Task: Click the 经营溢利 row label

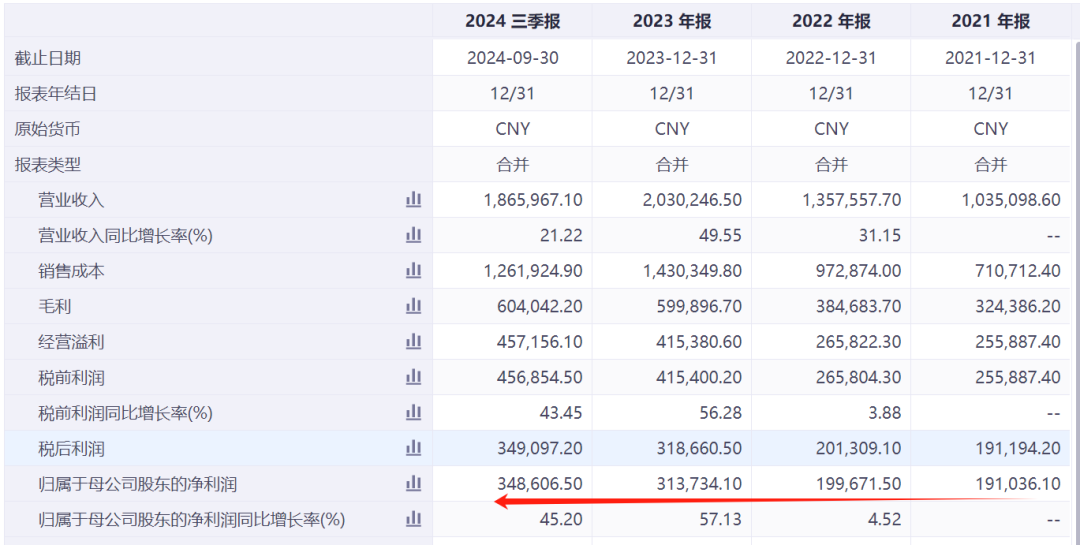Action: tap(71, 342)
